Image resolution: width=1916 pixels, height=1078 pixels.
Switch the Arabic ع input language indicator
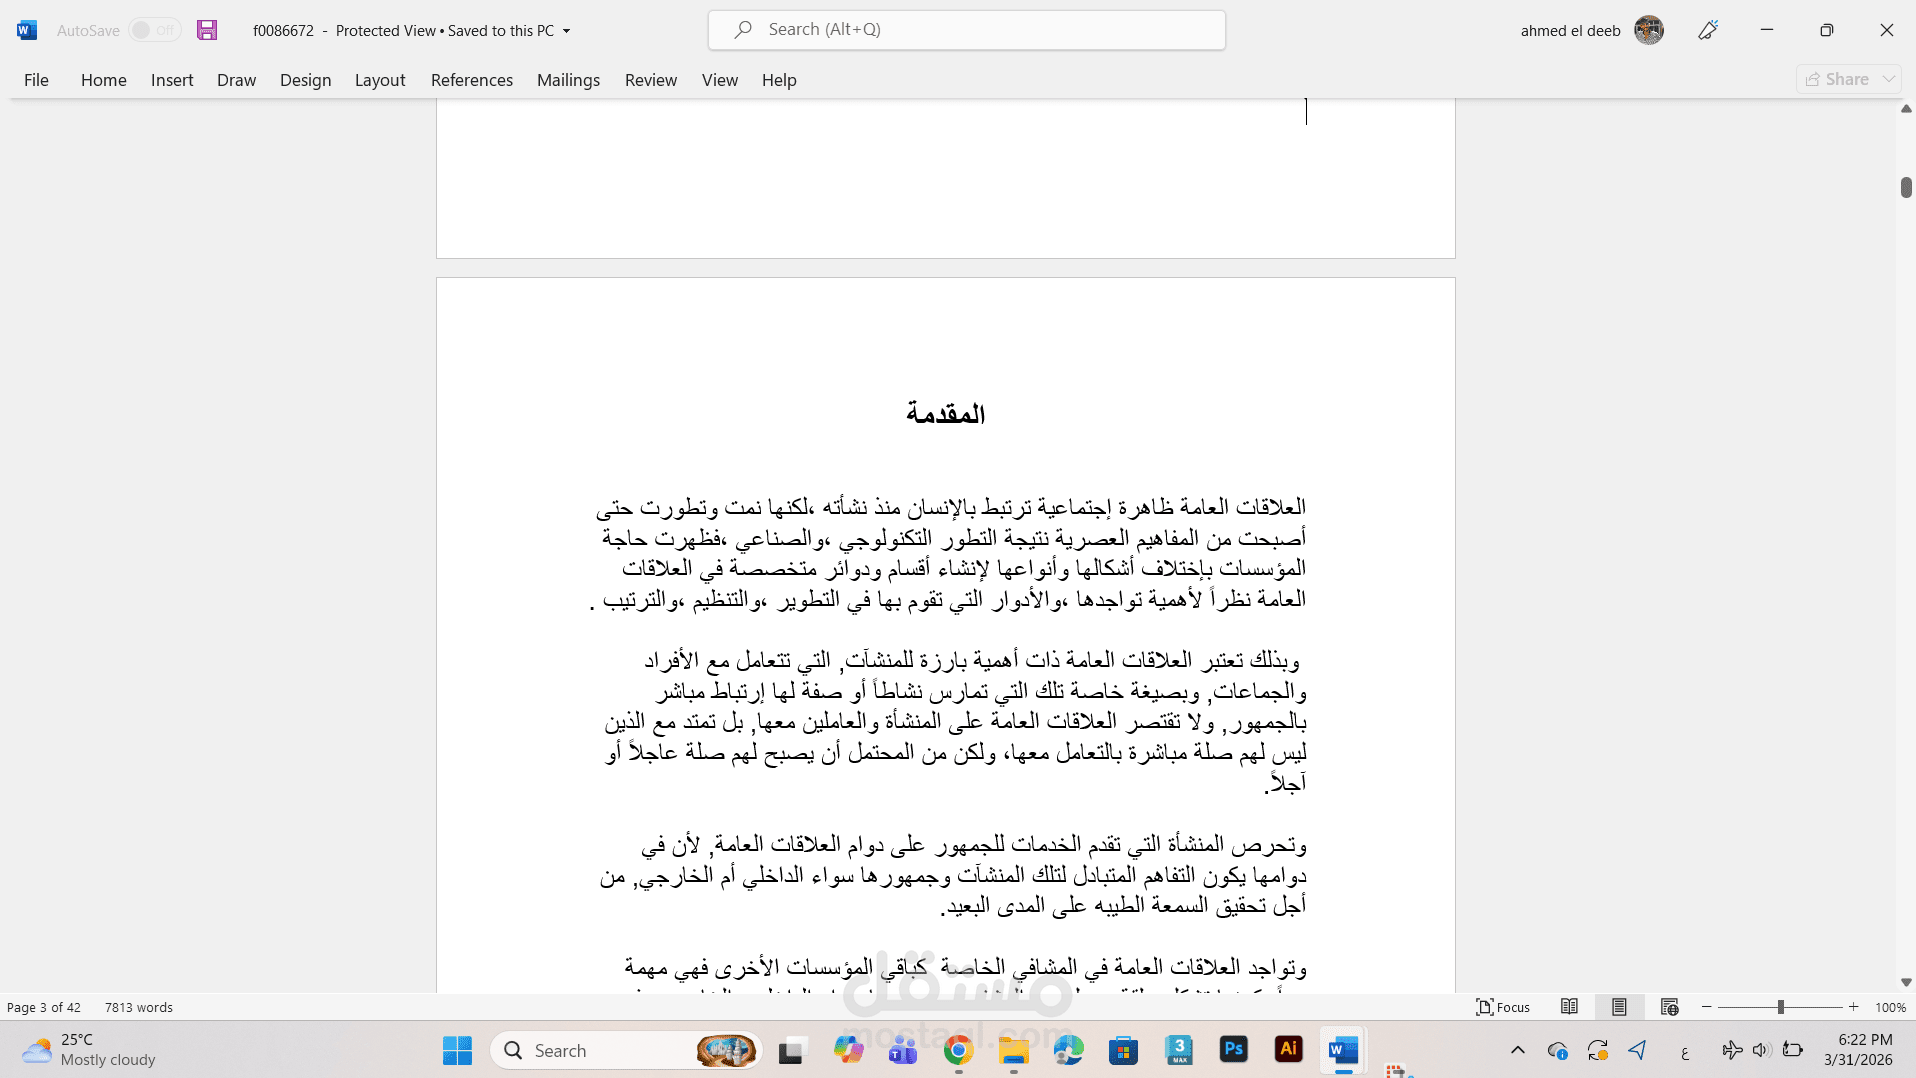(1685, 1051)
